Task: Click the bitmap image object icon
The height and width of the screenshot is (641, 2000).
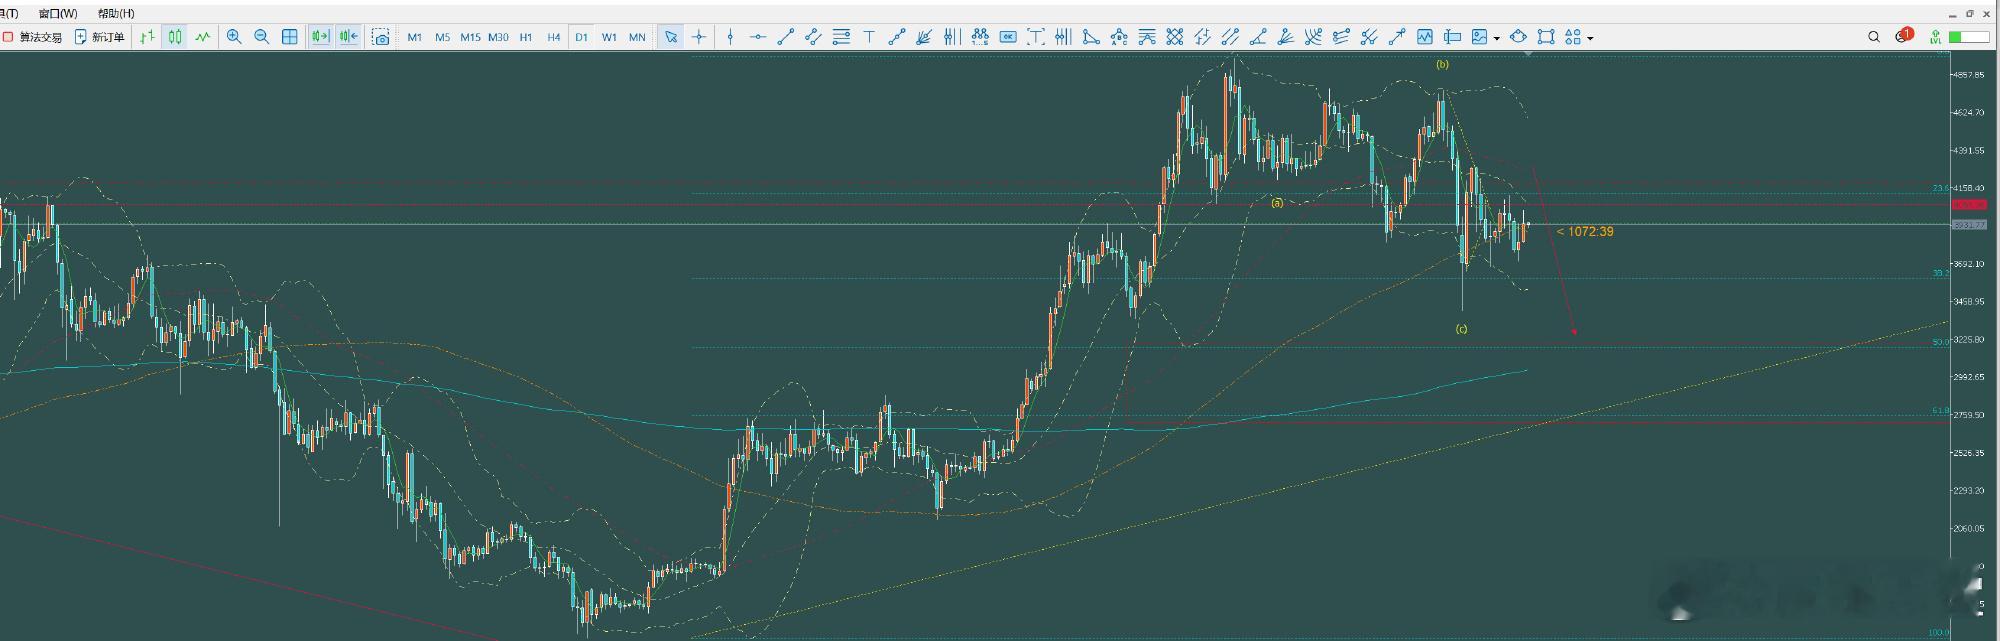Action: pyautogui.click(x=1480, y=37)
